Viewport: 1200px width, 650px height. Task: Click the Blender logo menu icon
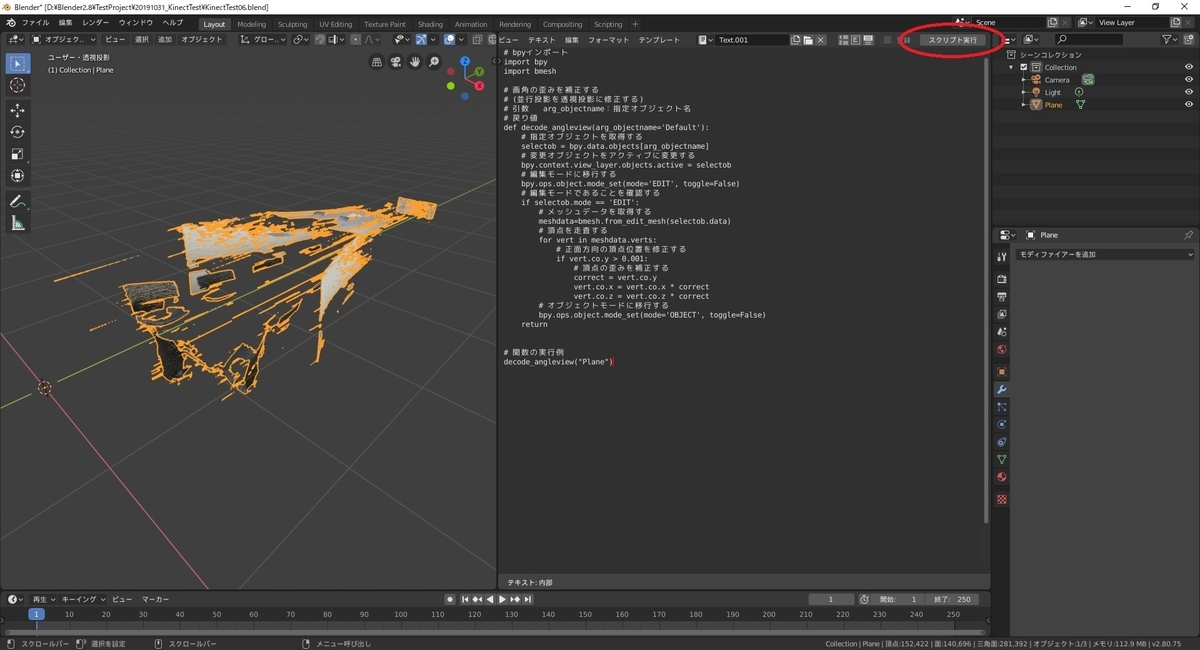tap(10, 23)
